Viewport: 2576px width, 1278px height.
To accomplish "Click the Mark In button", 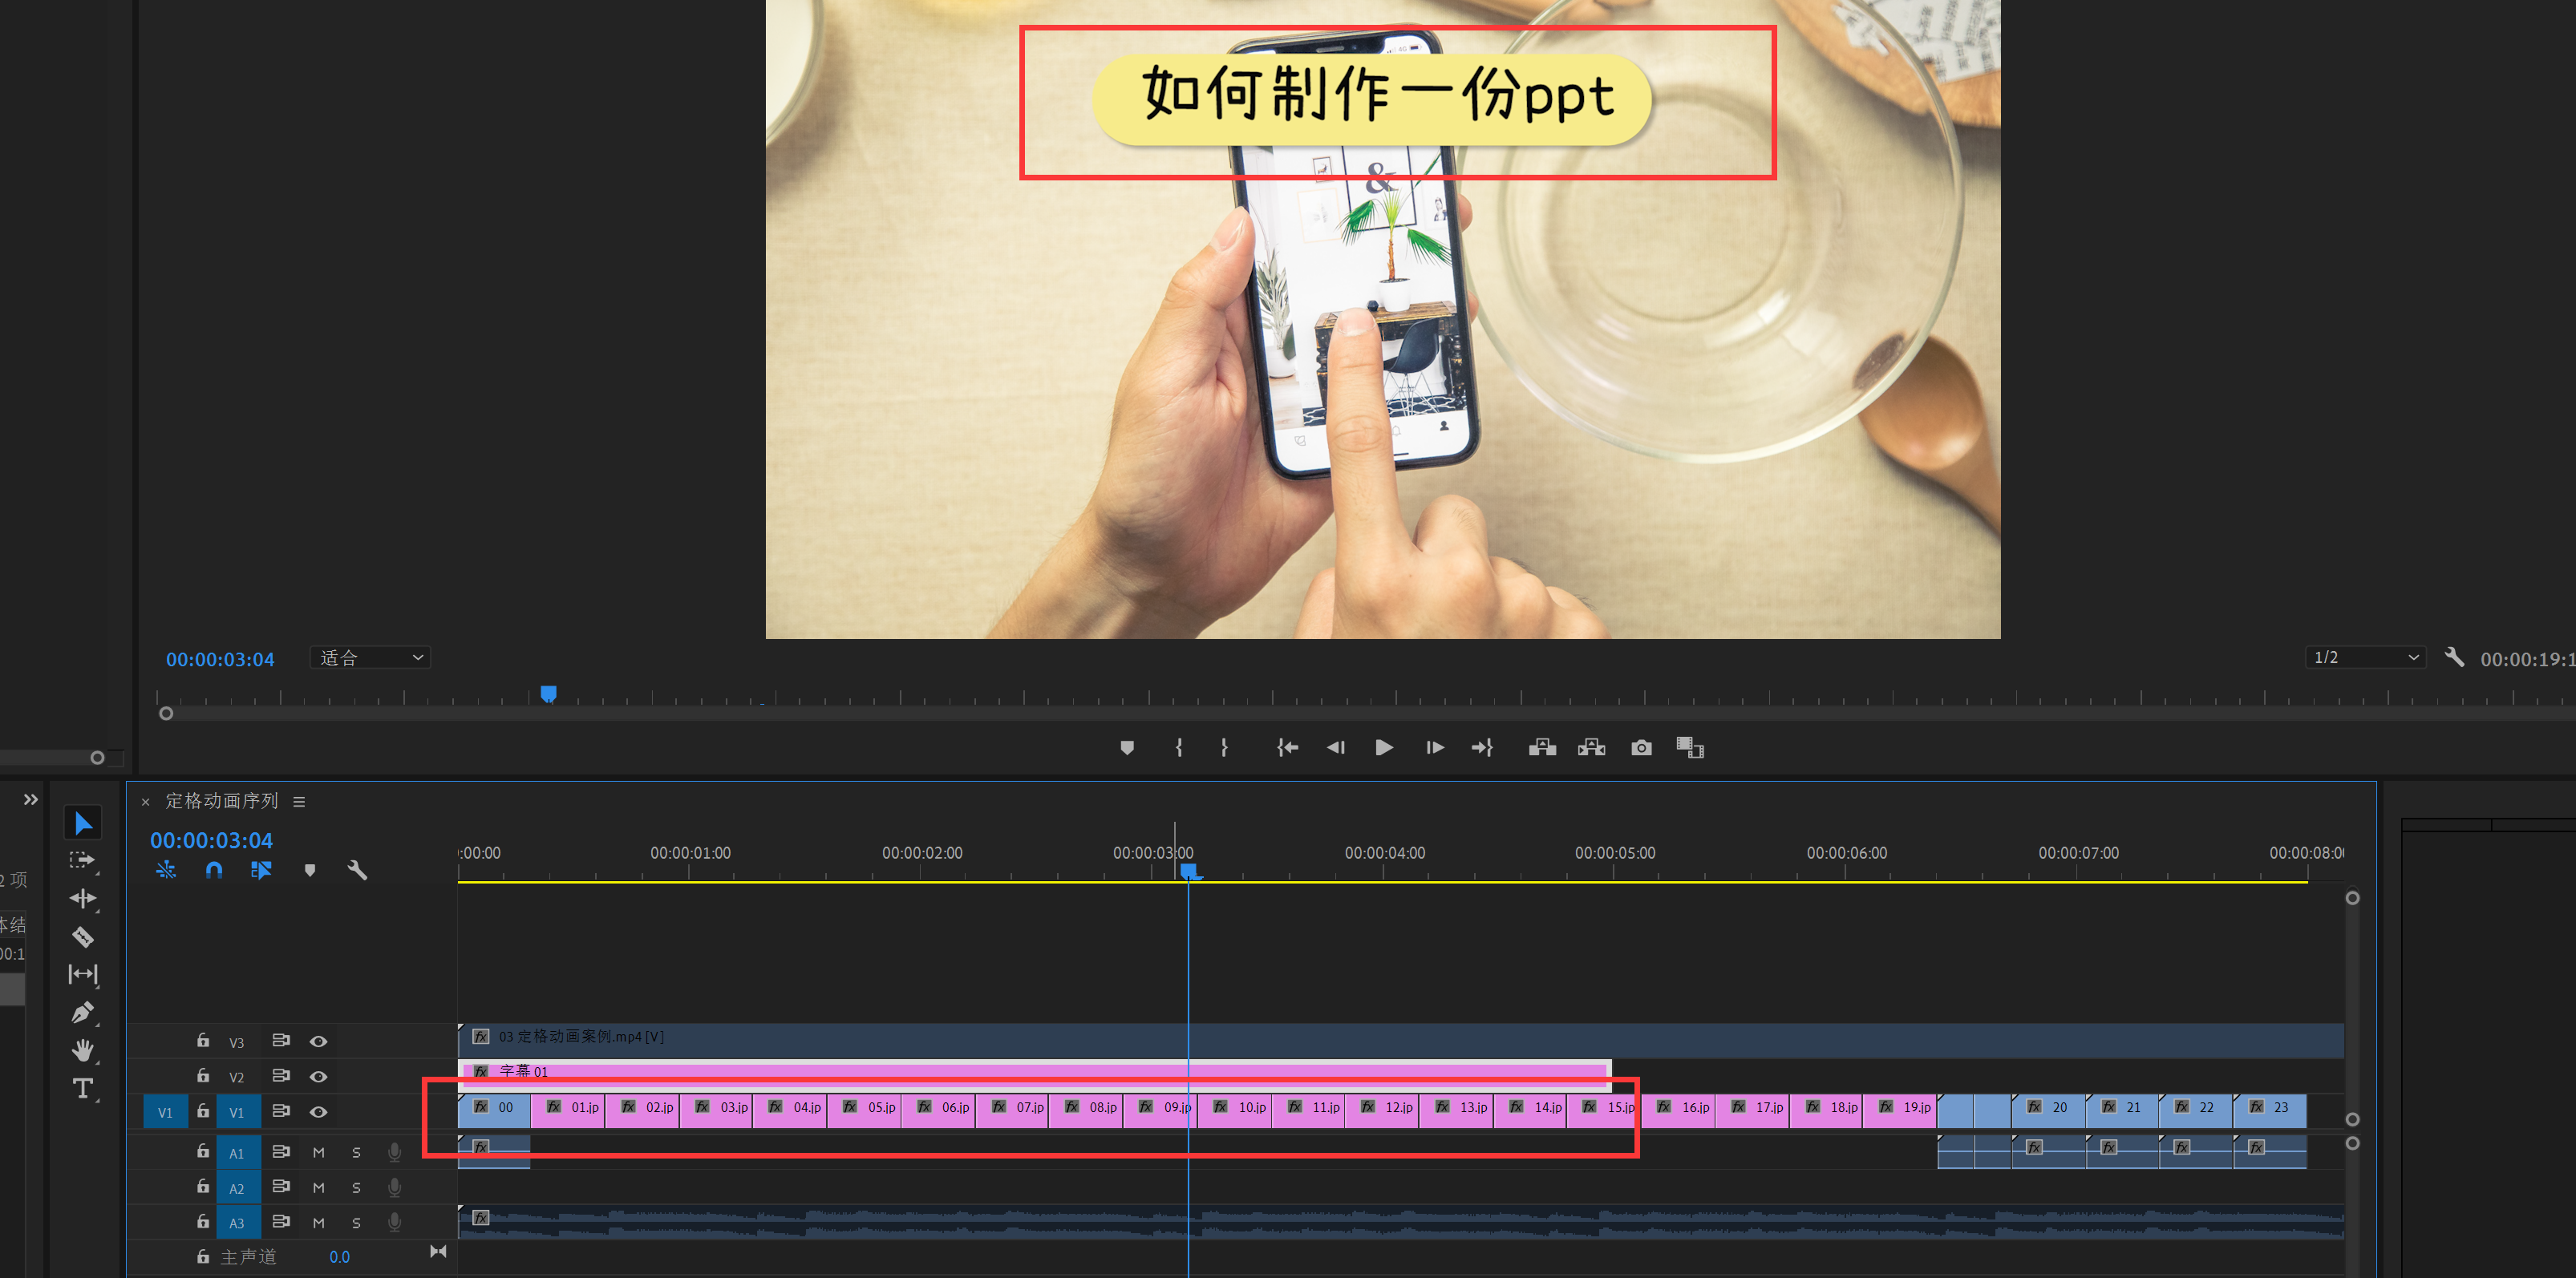I will [x=1179, y=747].
